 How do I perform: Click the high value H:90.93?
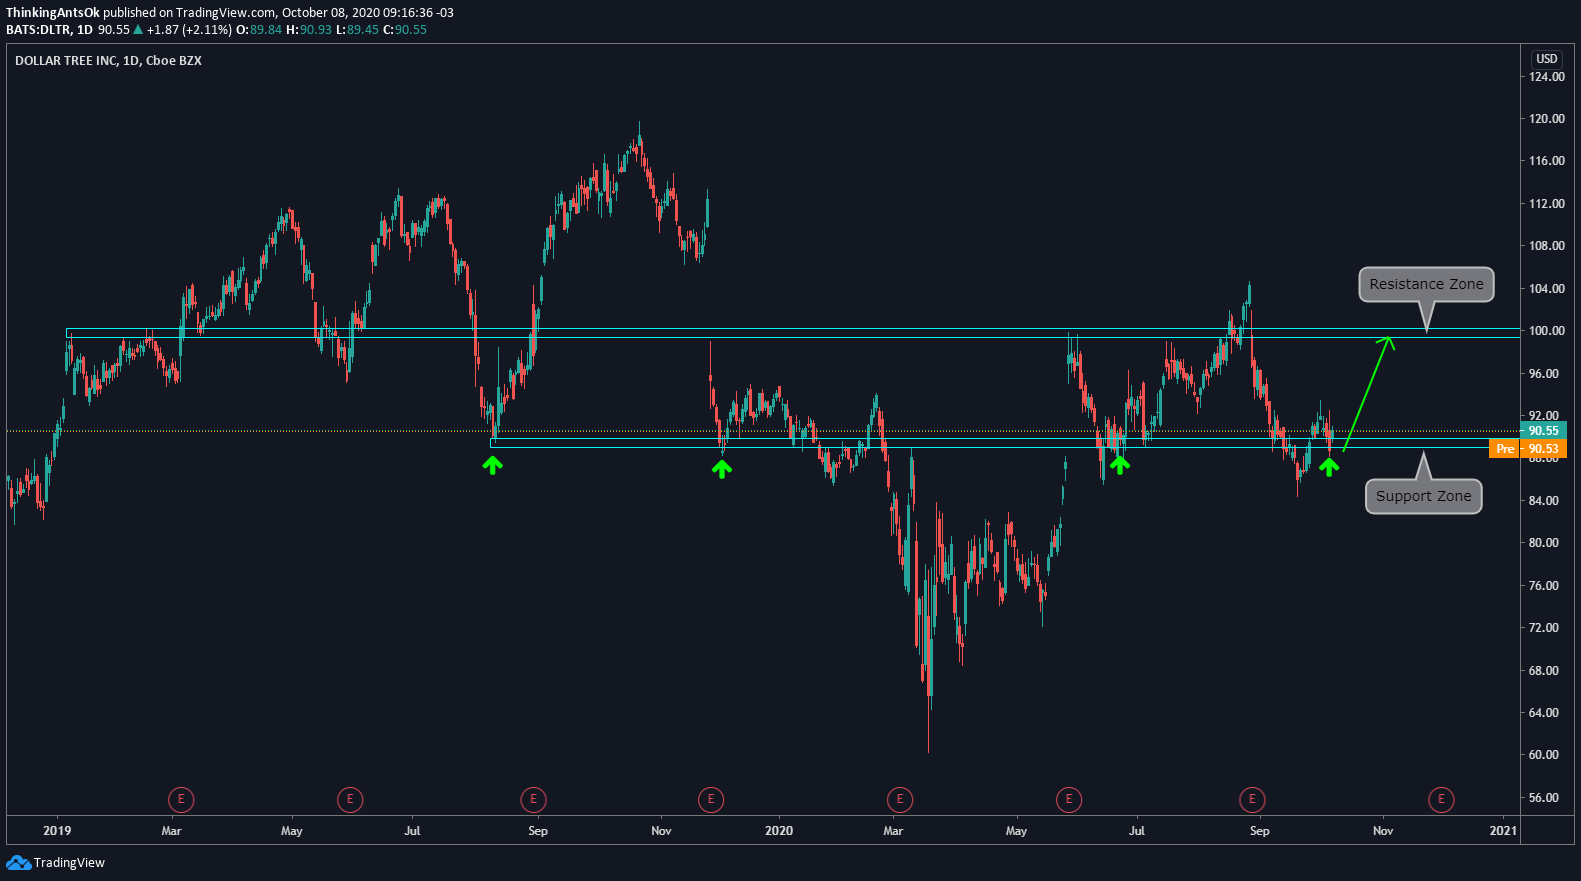tap(308, 30)
